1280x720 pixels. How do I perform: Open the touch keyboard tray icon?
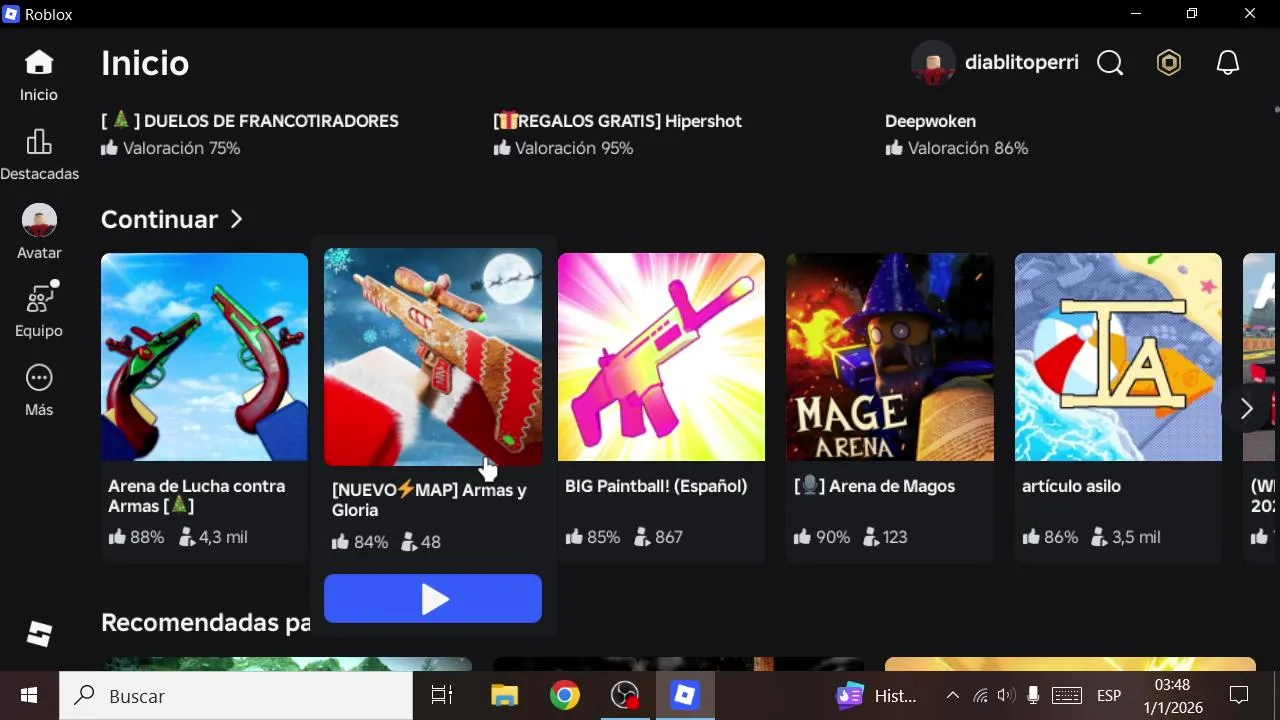coord(1067,696)
